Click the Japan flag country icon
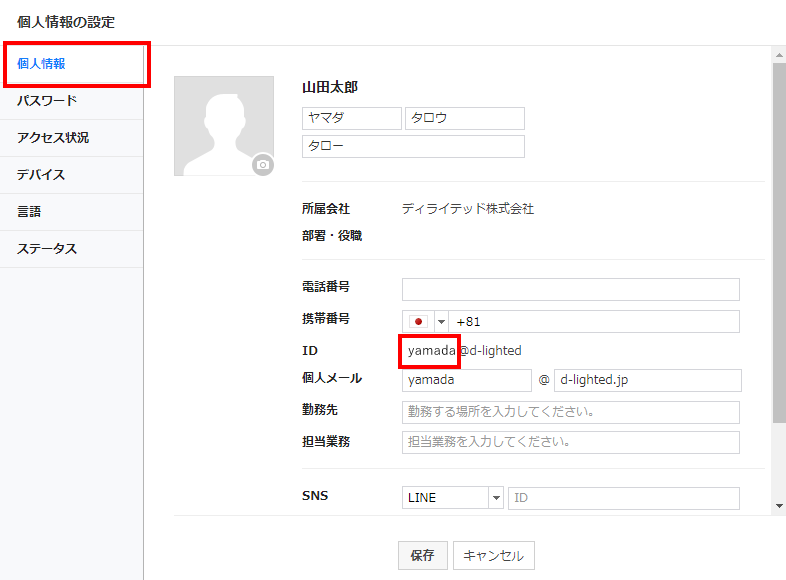 419,322
